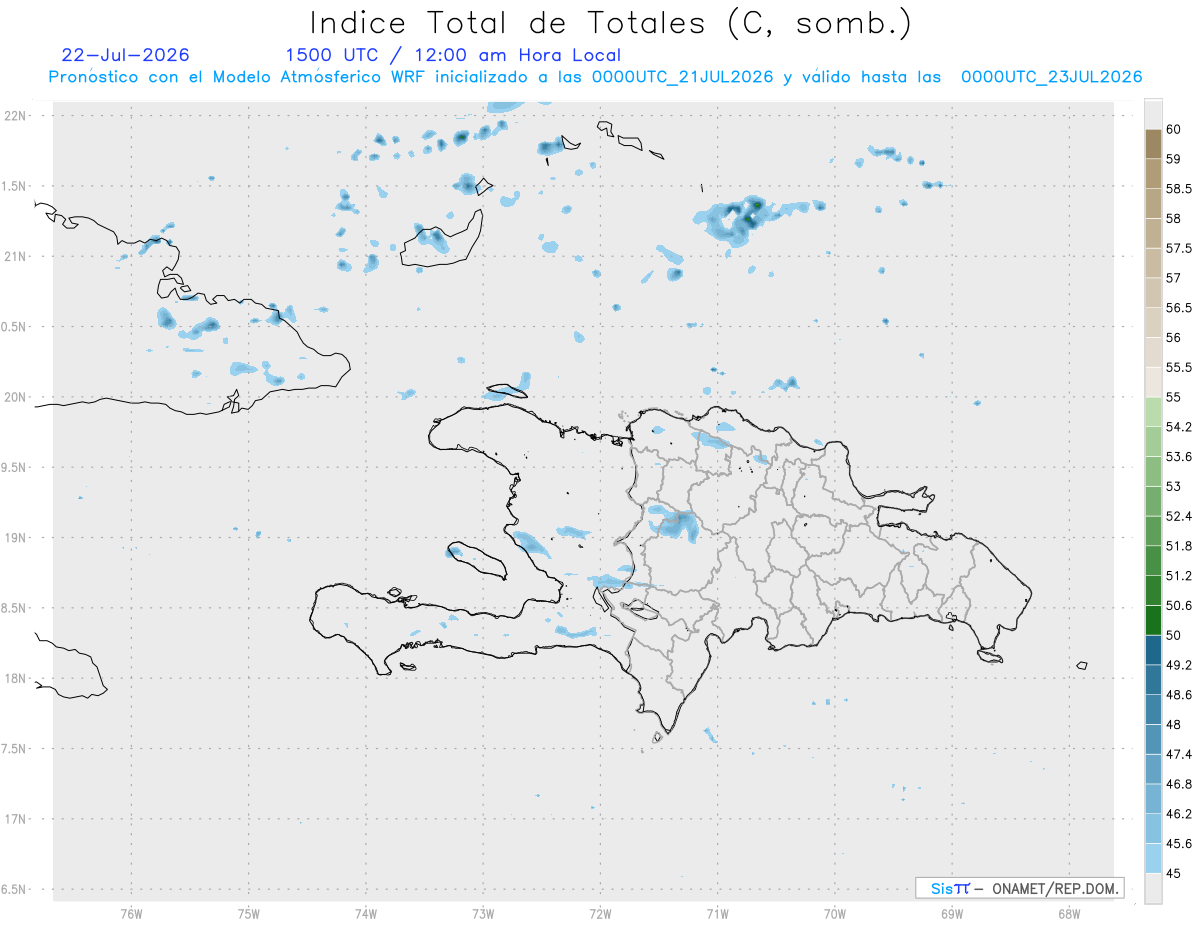This screenshot has width=1200, height=927.
Task: Click the "76W" longitude label
Action: click(131, 914)
